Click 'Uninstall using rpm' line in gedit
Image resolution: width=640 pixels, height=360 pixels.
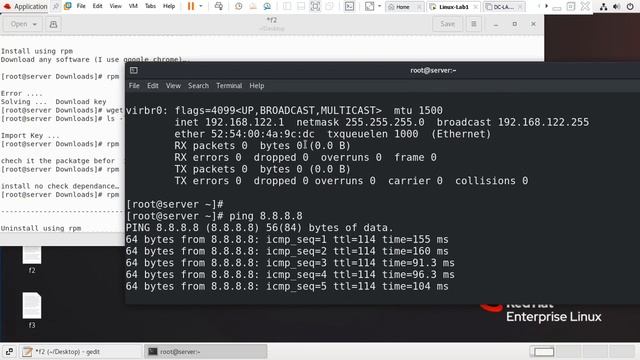point(41,228)
